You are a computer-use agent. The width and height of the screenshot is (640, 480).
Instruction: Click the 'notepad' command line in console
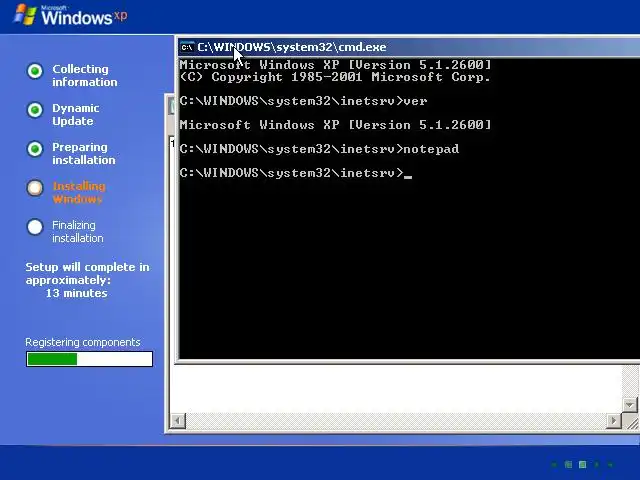[319, 149]
